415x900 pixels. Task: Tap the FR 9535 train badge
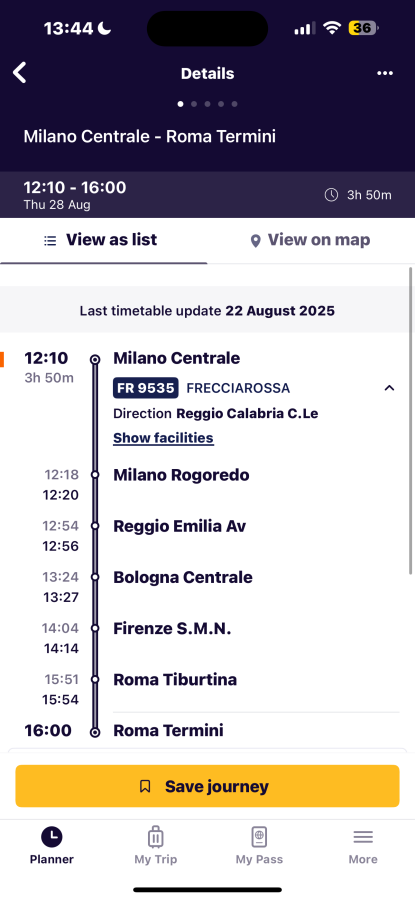point(146,388)
